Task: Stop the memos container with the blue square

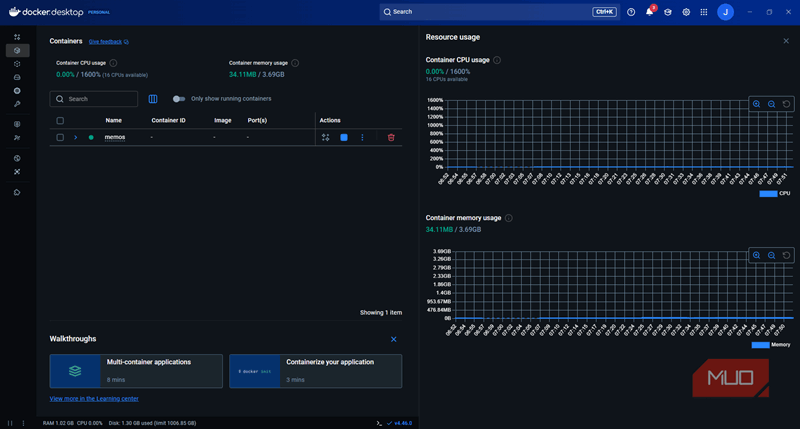Action: coord(344,137)
